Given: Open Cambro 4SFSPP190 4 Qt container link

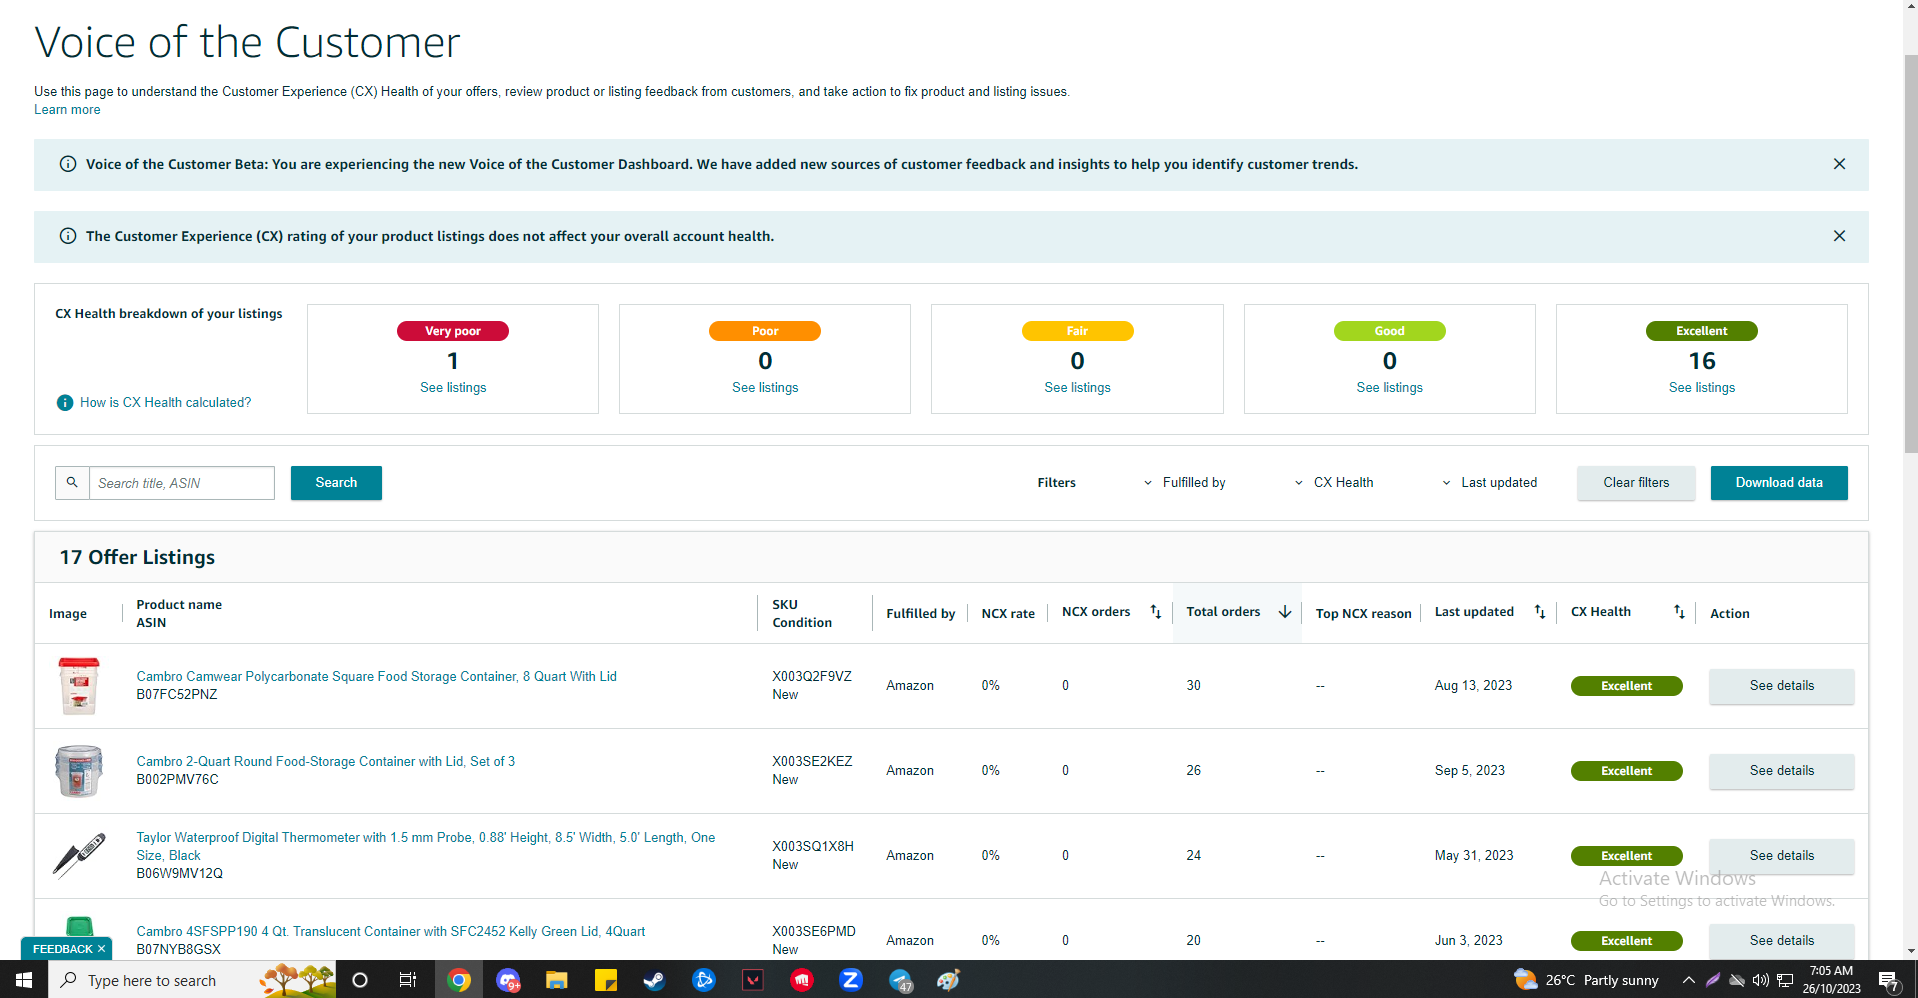Looking at the screenshot, I should tap(390, 932).
